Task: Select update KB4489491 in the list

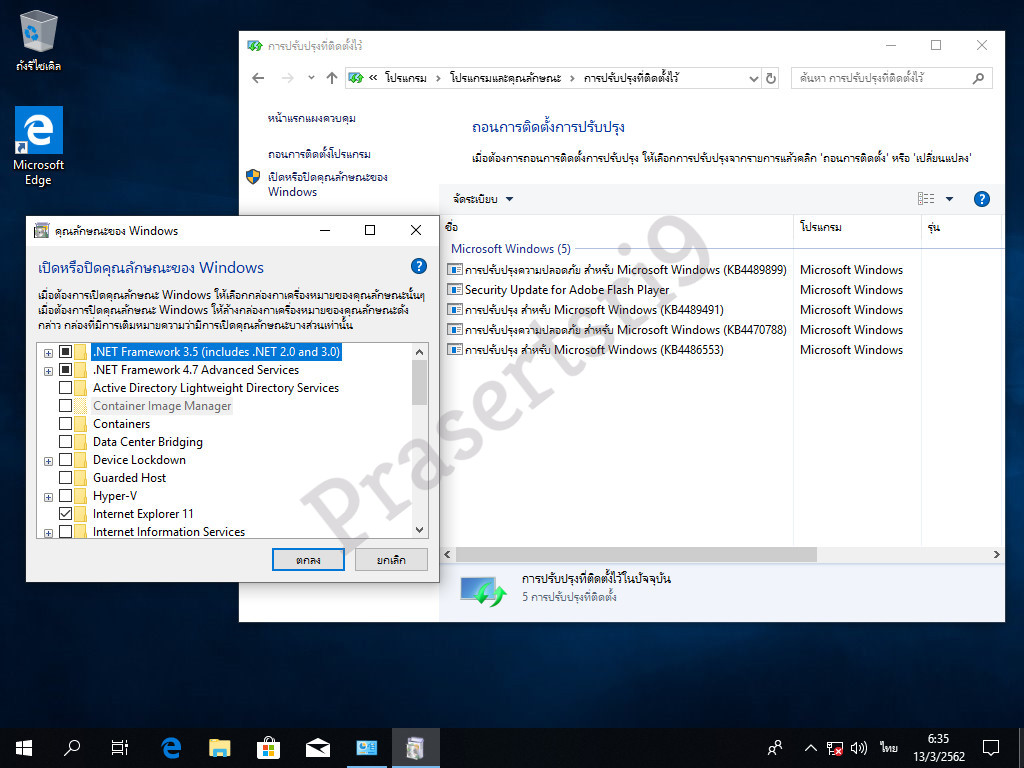Action: point(594,310)
